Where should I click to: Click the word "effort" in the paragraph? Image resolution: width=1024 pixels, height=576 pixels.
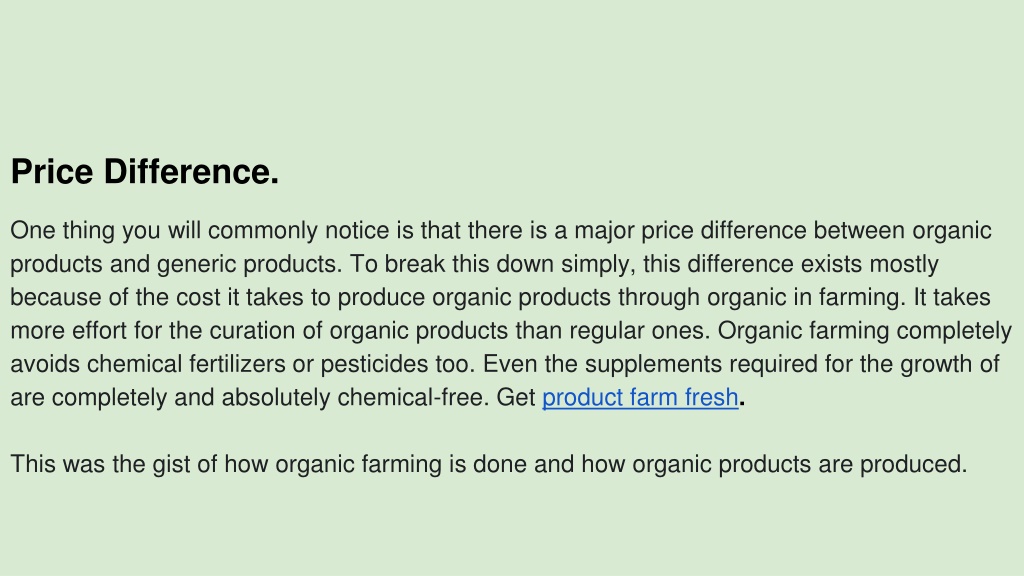pyautogui.click(x=99, y=330)
